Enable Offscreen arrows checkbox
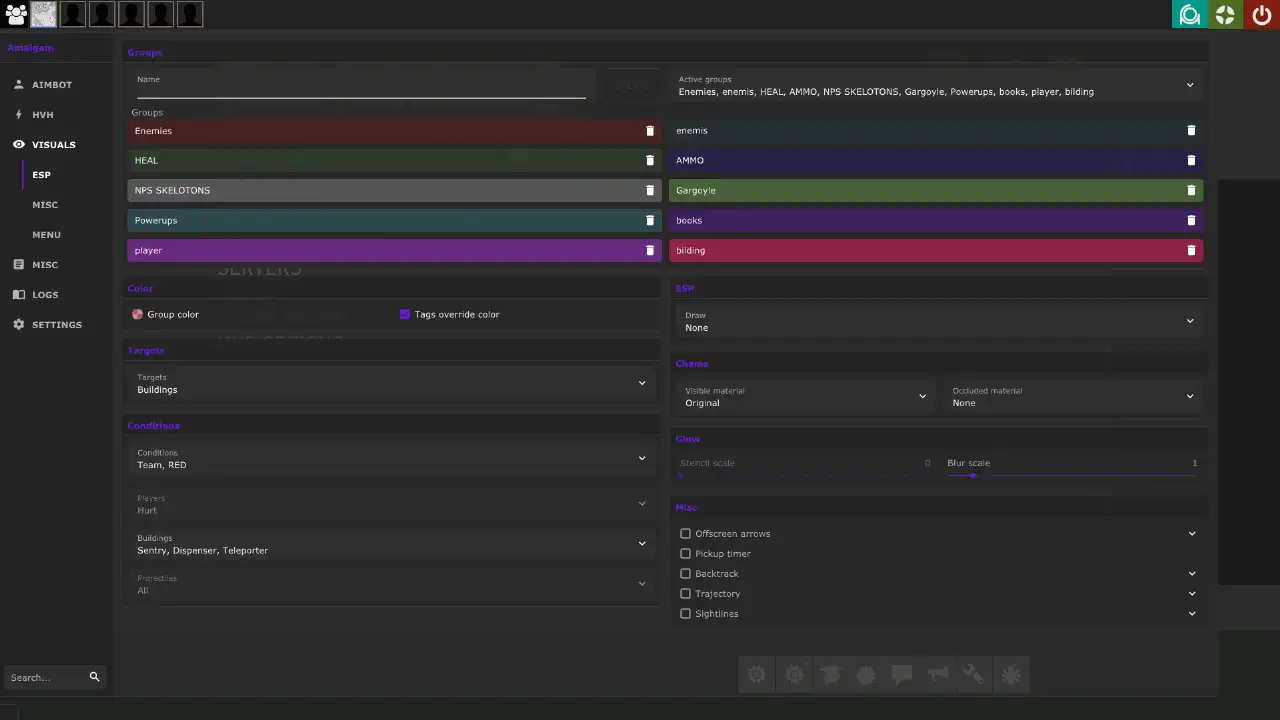This screenshot has width=1280, height=720. [x=685, y=534]
